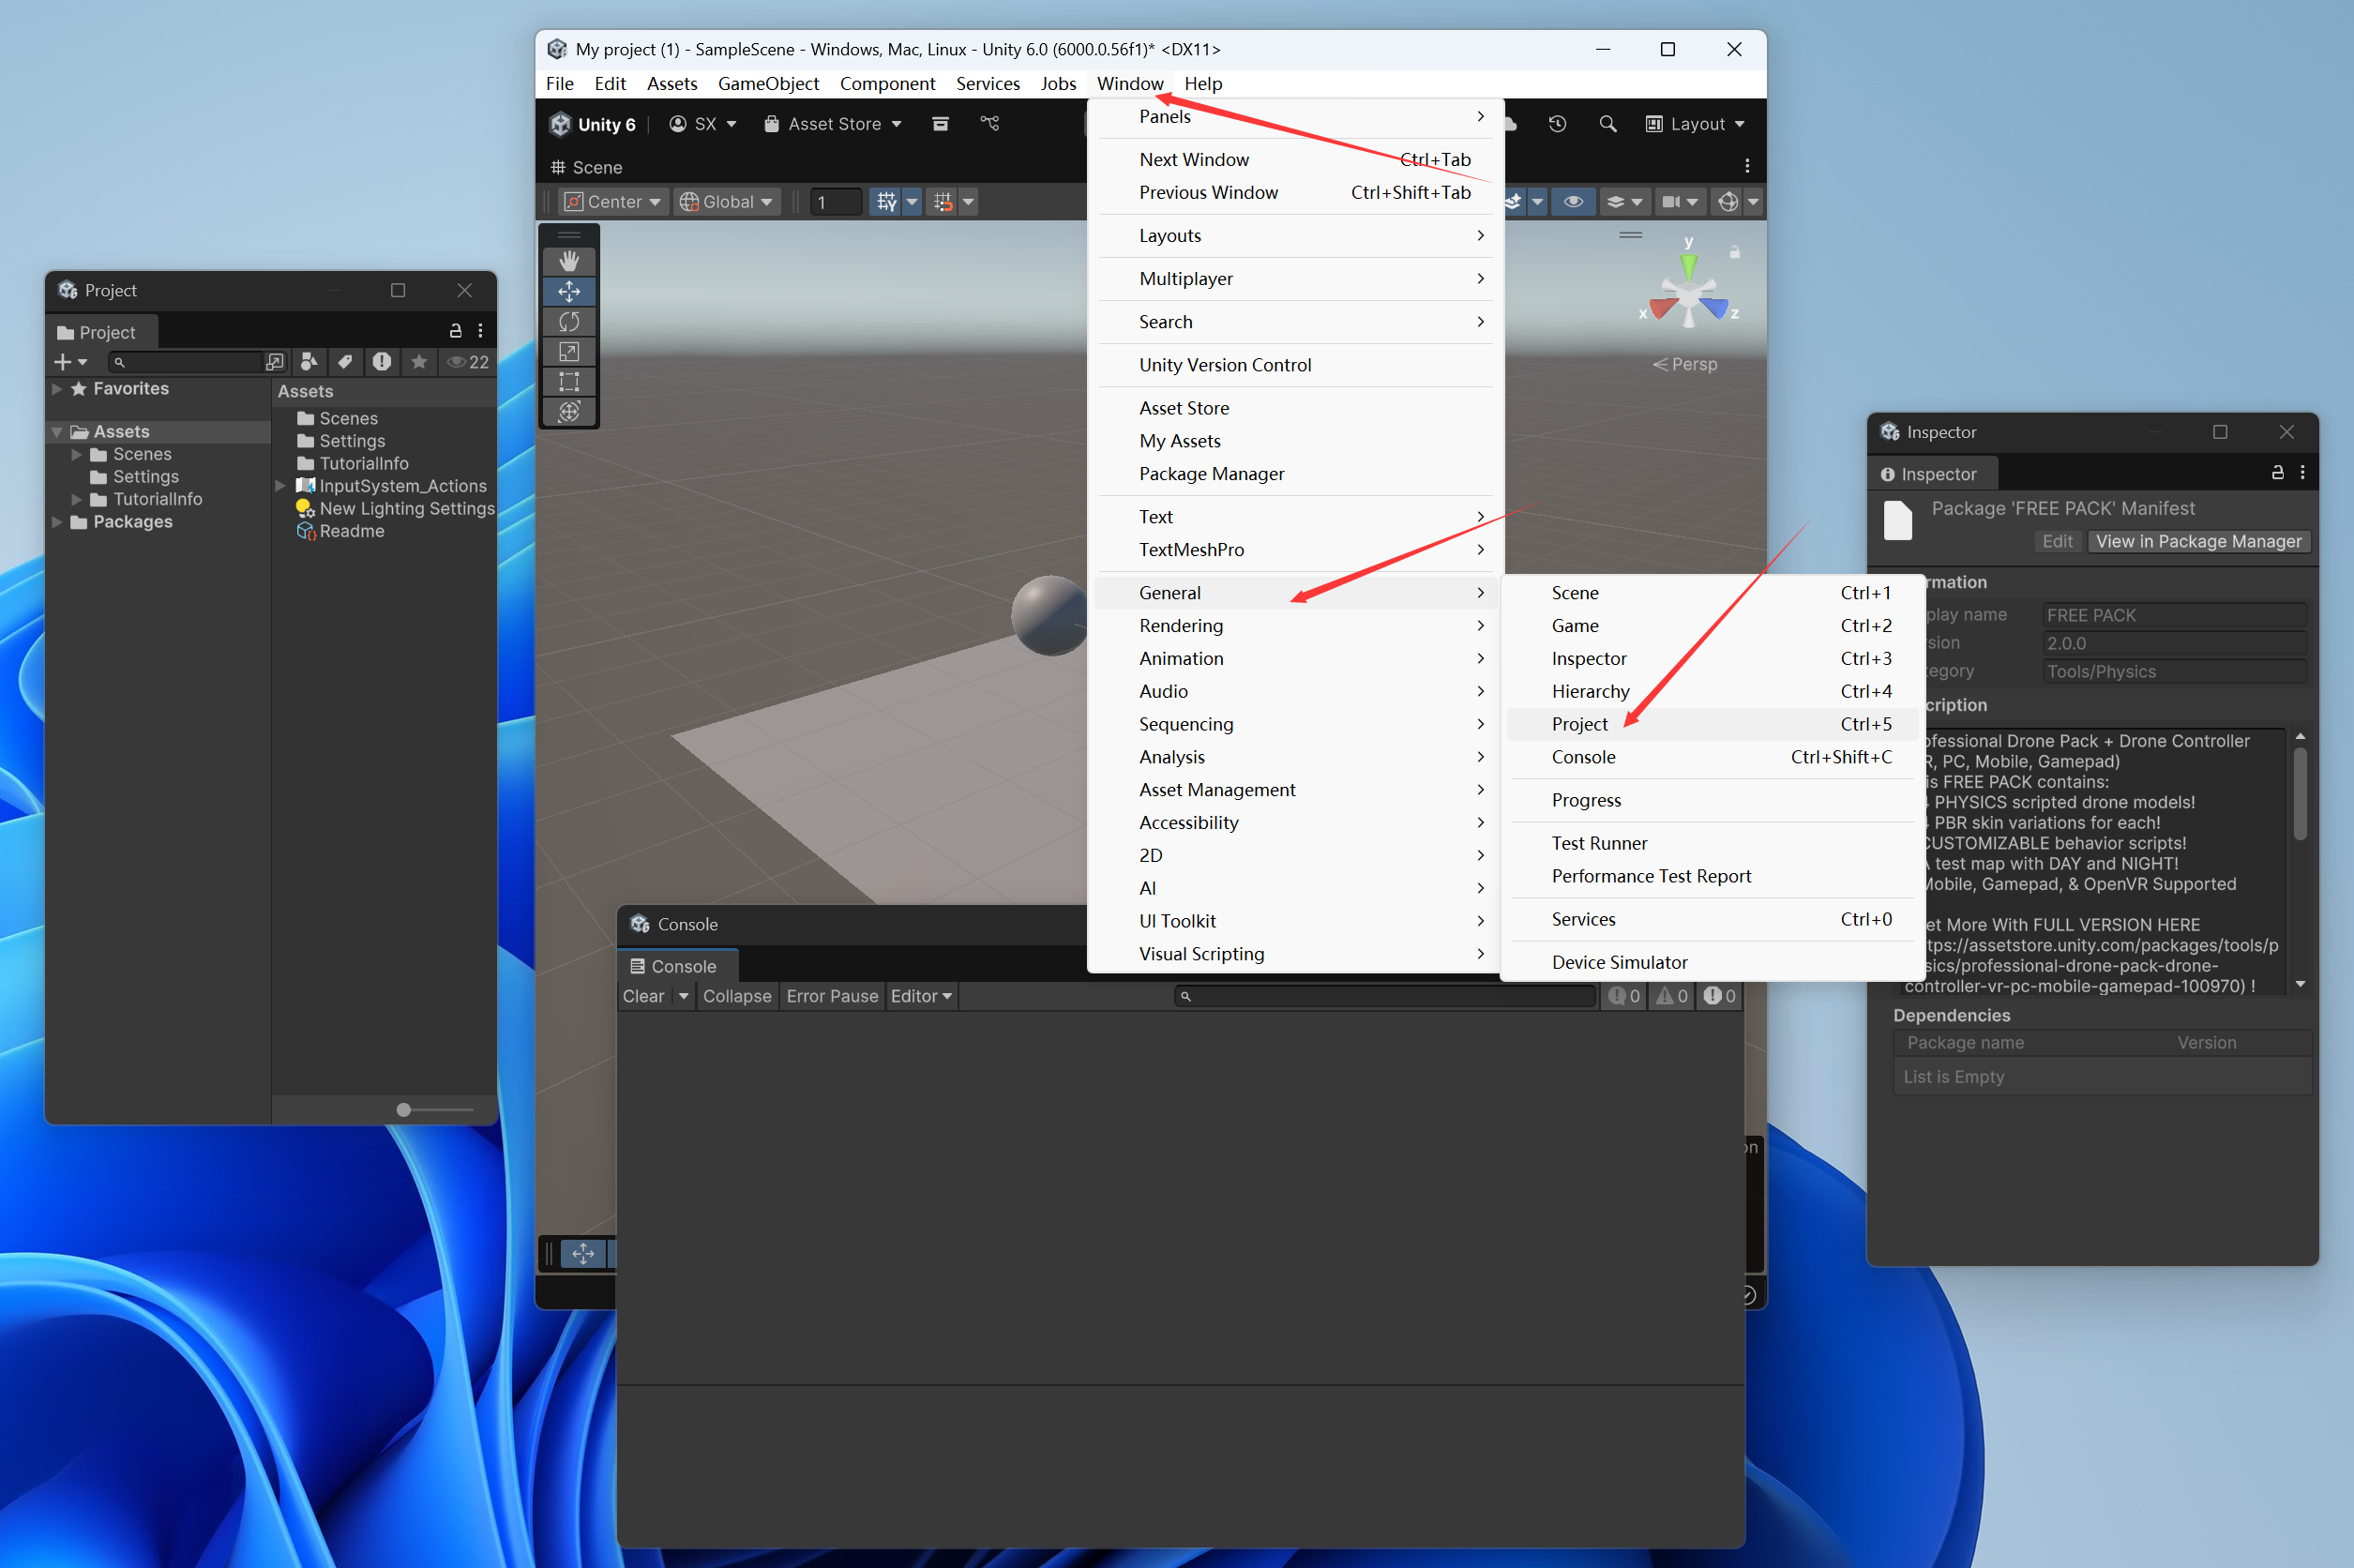The image size is (2354, 1568).
Task: Open the Package Manager box icon in toolbar
Action: [940, 124]
